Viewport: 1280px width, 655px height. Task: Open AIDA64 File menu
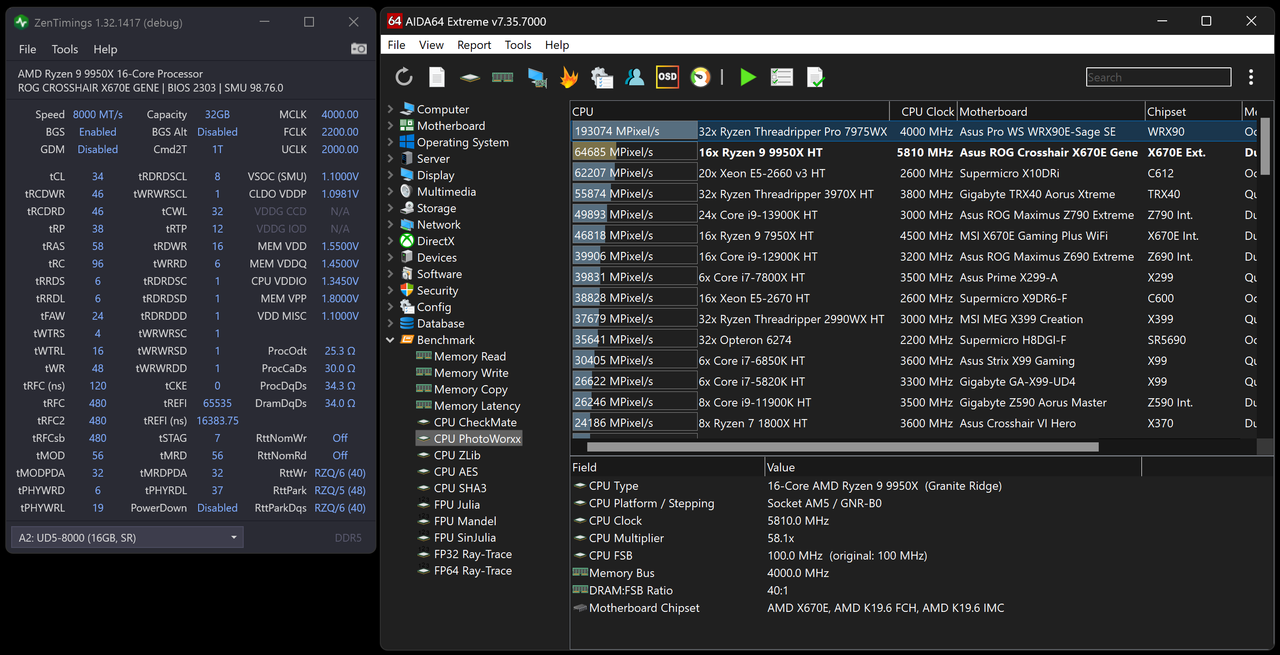397,45
